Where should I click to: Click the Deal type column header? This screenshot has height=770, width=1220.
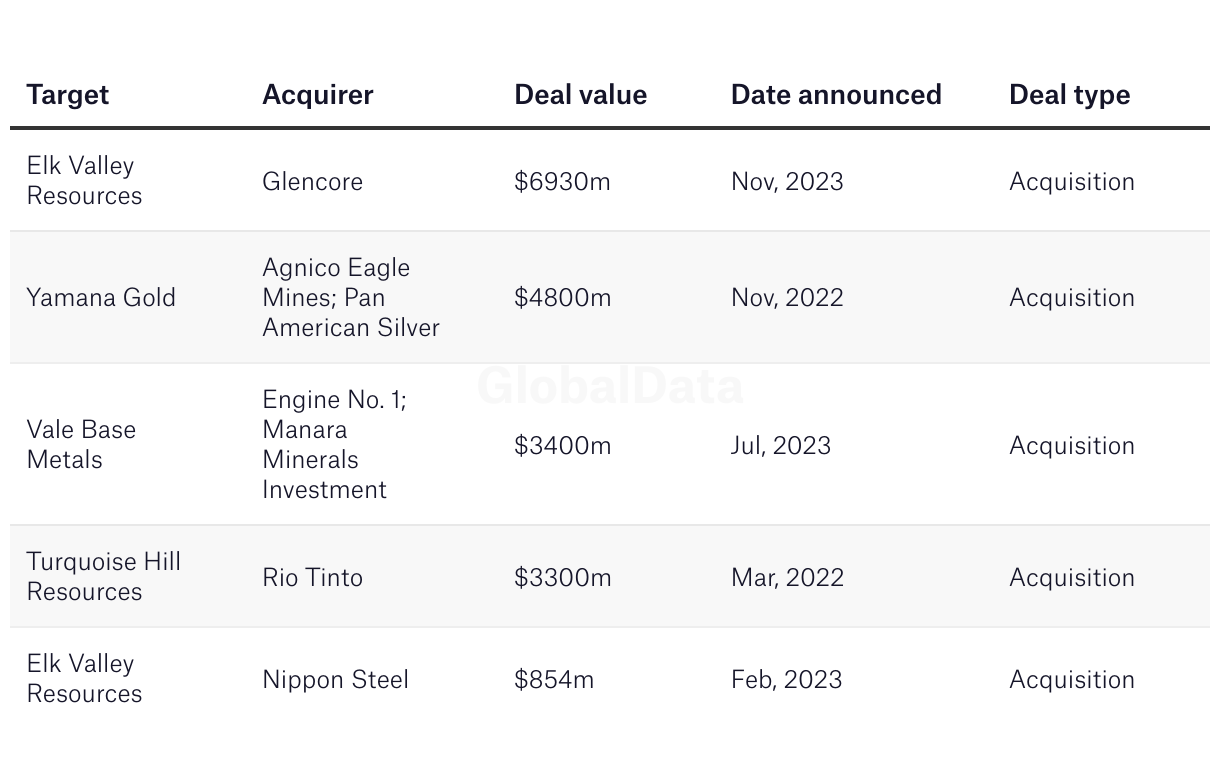pos(1070,95)
